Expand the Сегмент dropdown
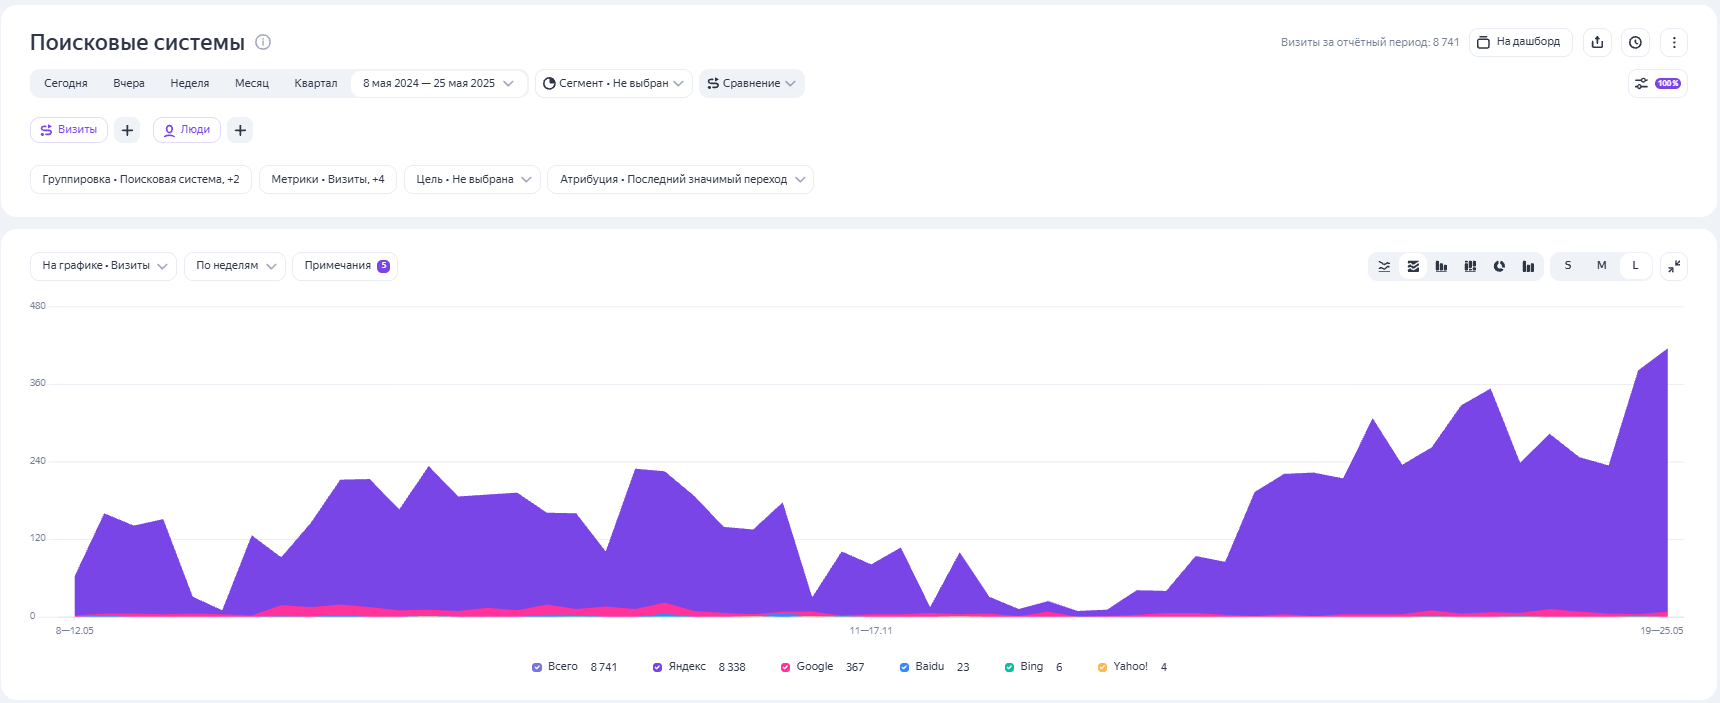This screenshot has height=703, width=1720. pos(613,83)
